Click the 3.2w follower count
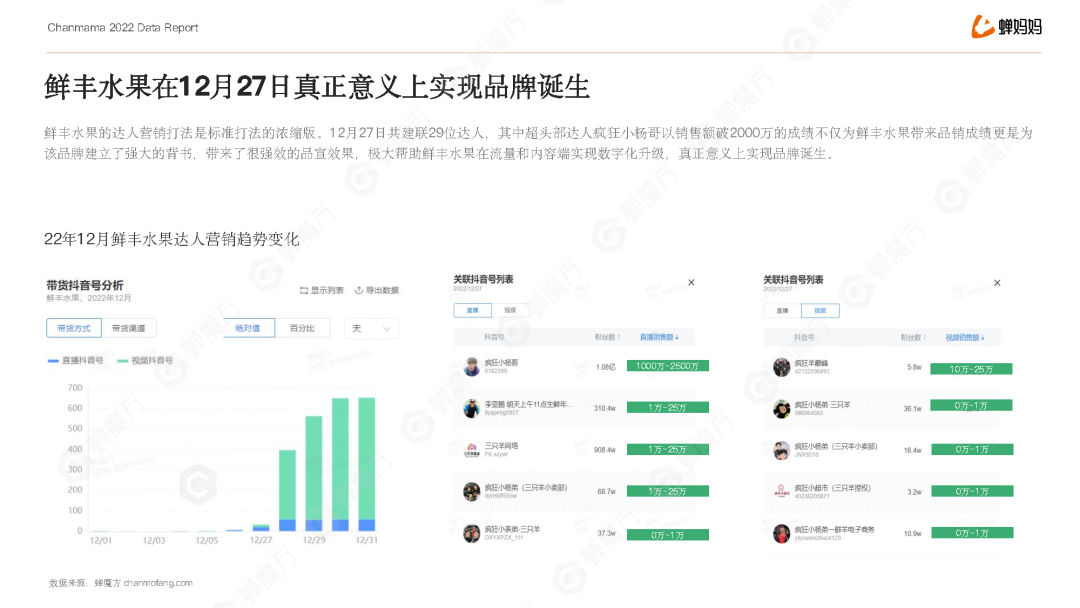 (x=915, y=492)
